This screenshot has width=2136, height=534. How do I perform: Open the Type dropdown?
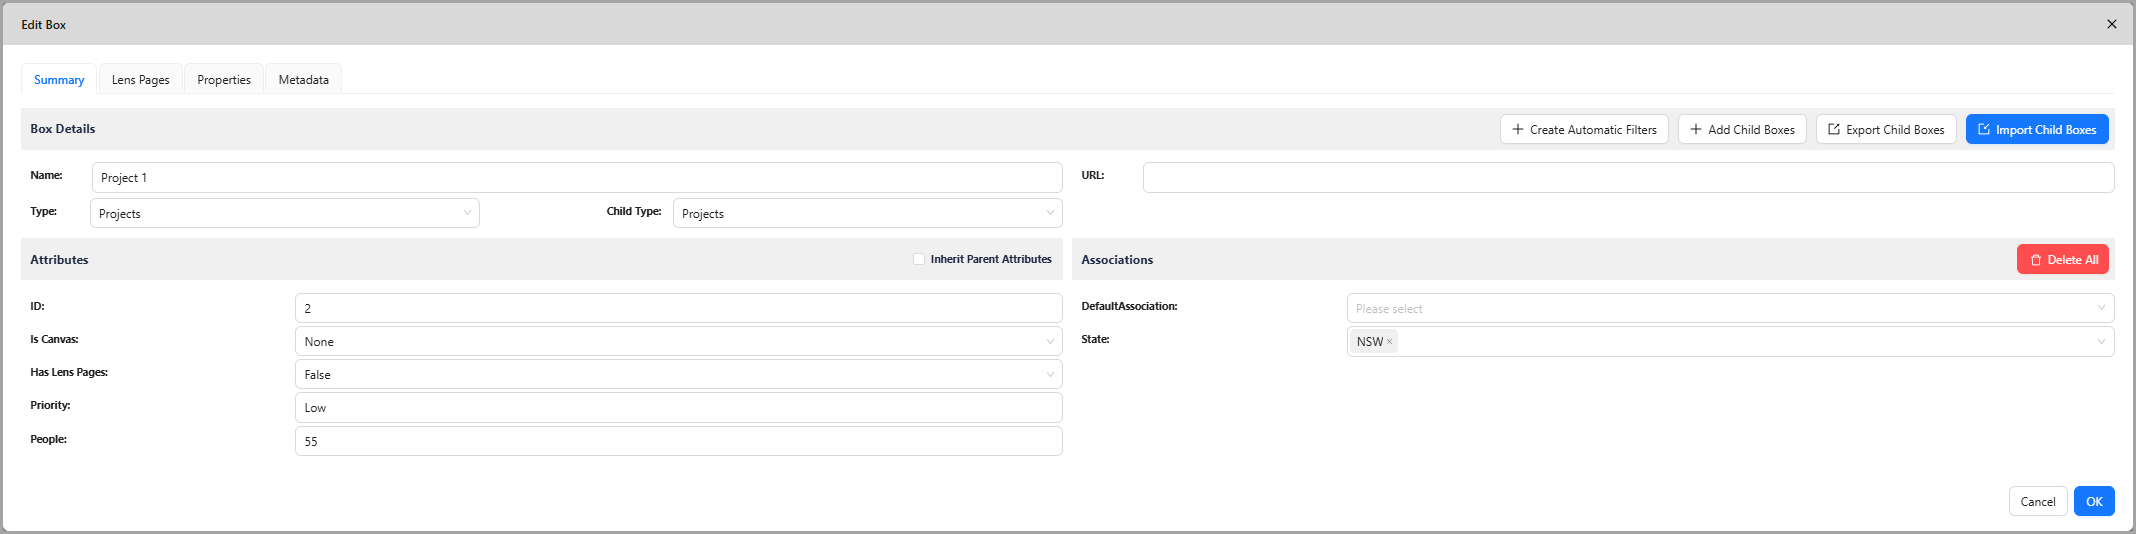pos(285,213)
